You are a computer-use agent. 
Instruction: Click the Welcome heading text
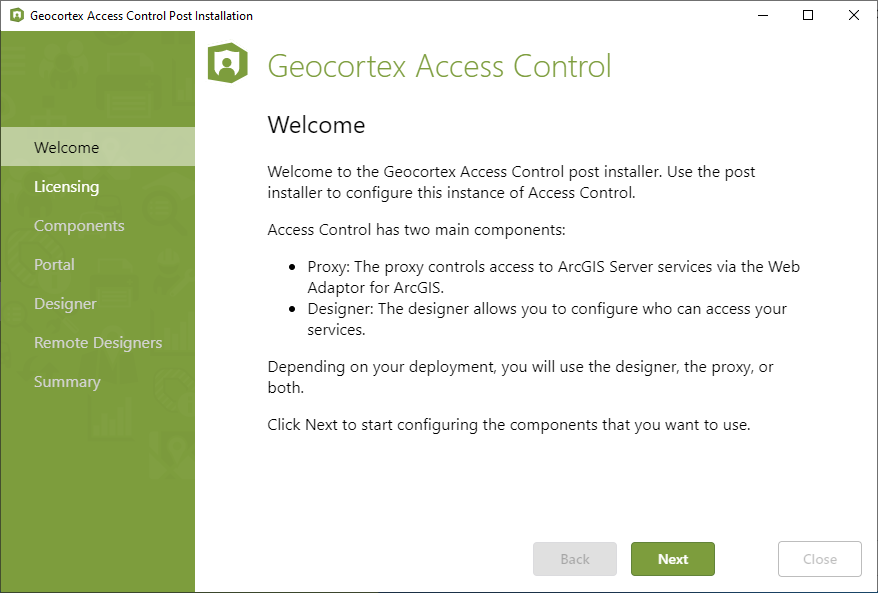316,124
